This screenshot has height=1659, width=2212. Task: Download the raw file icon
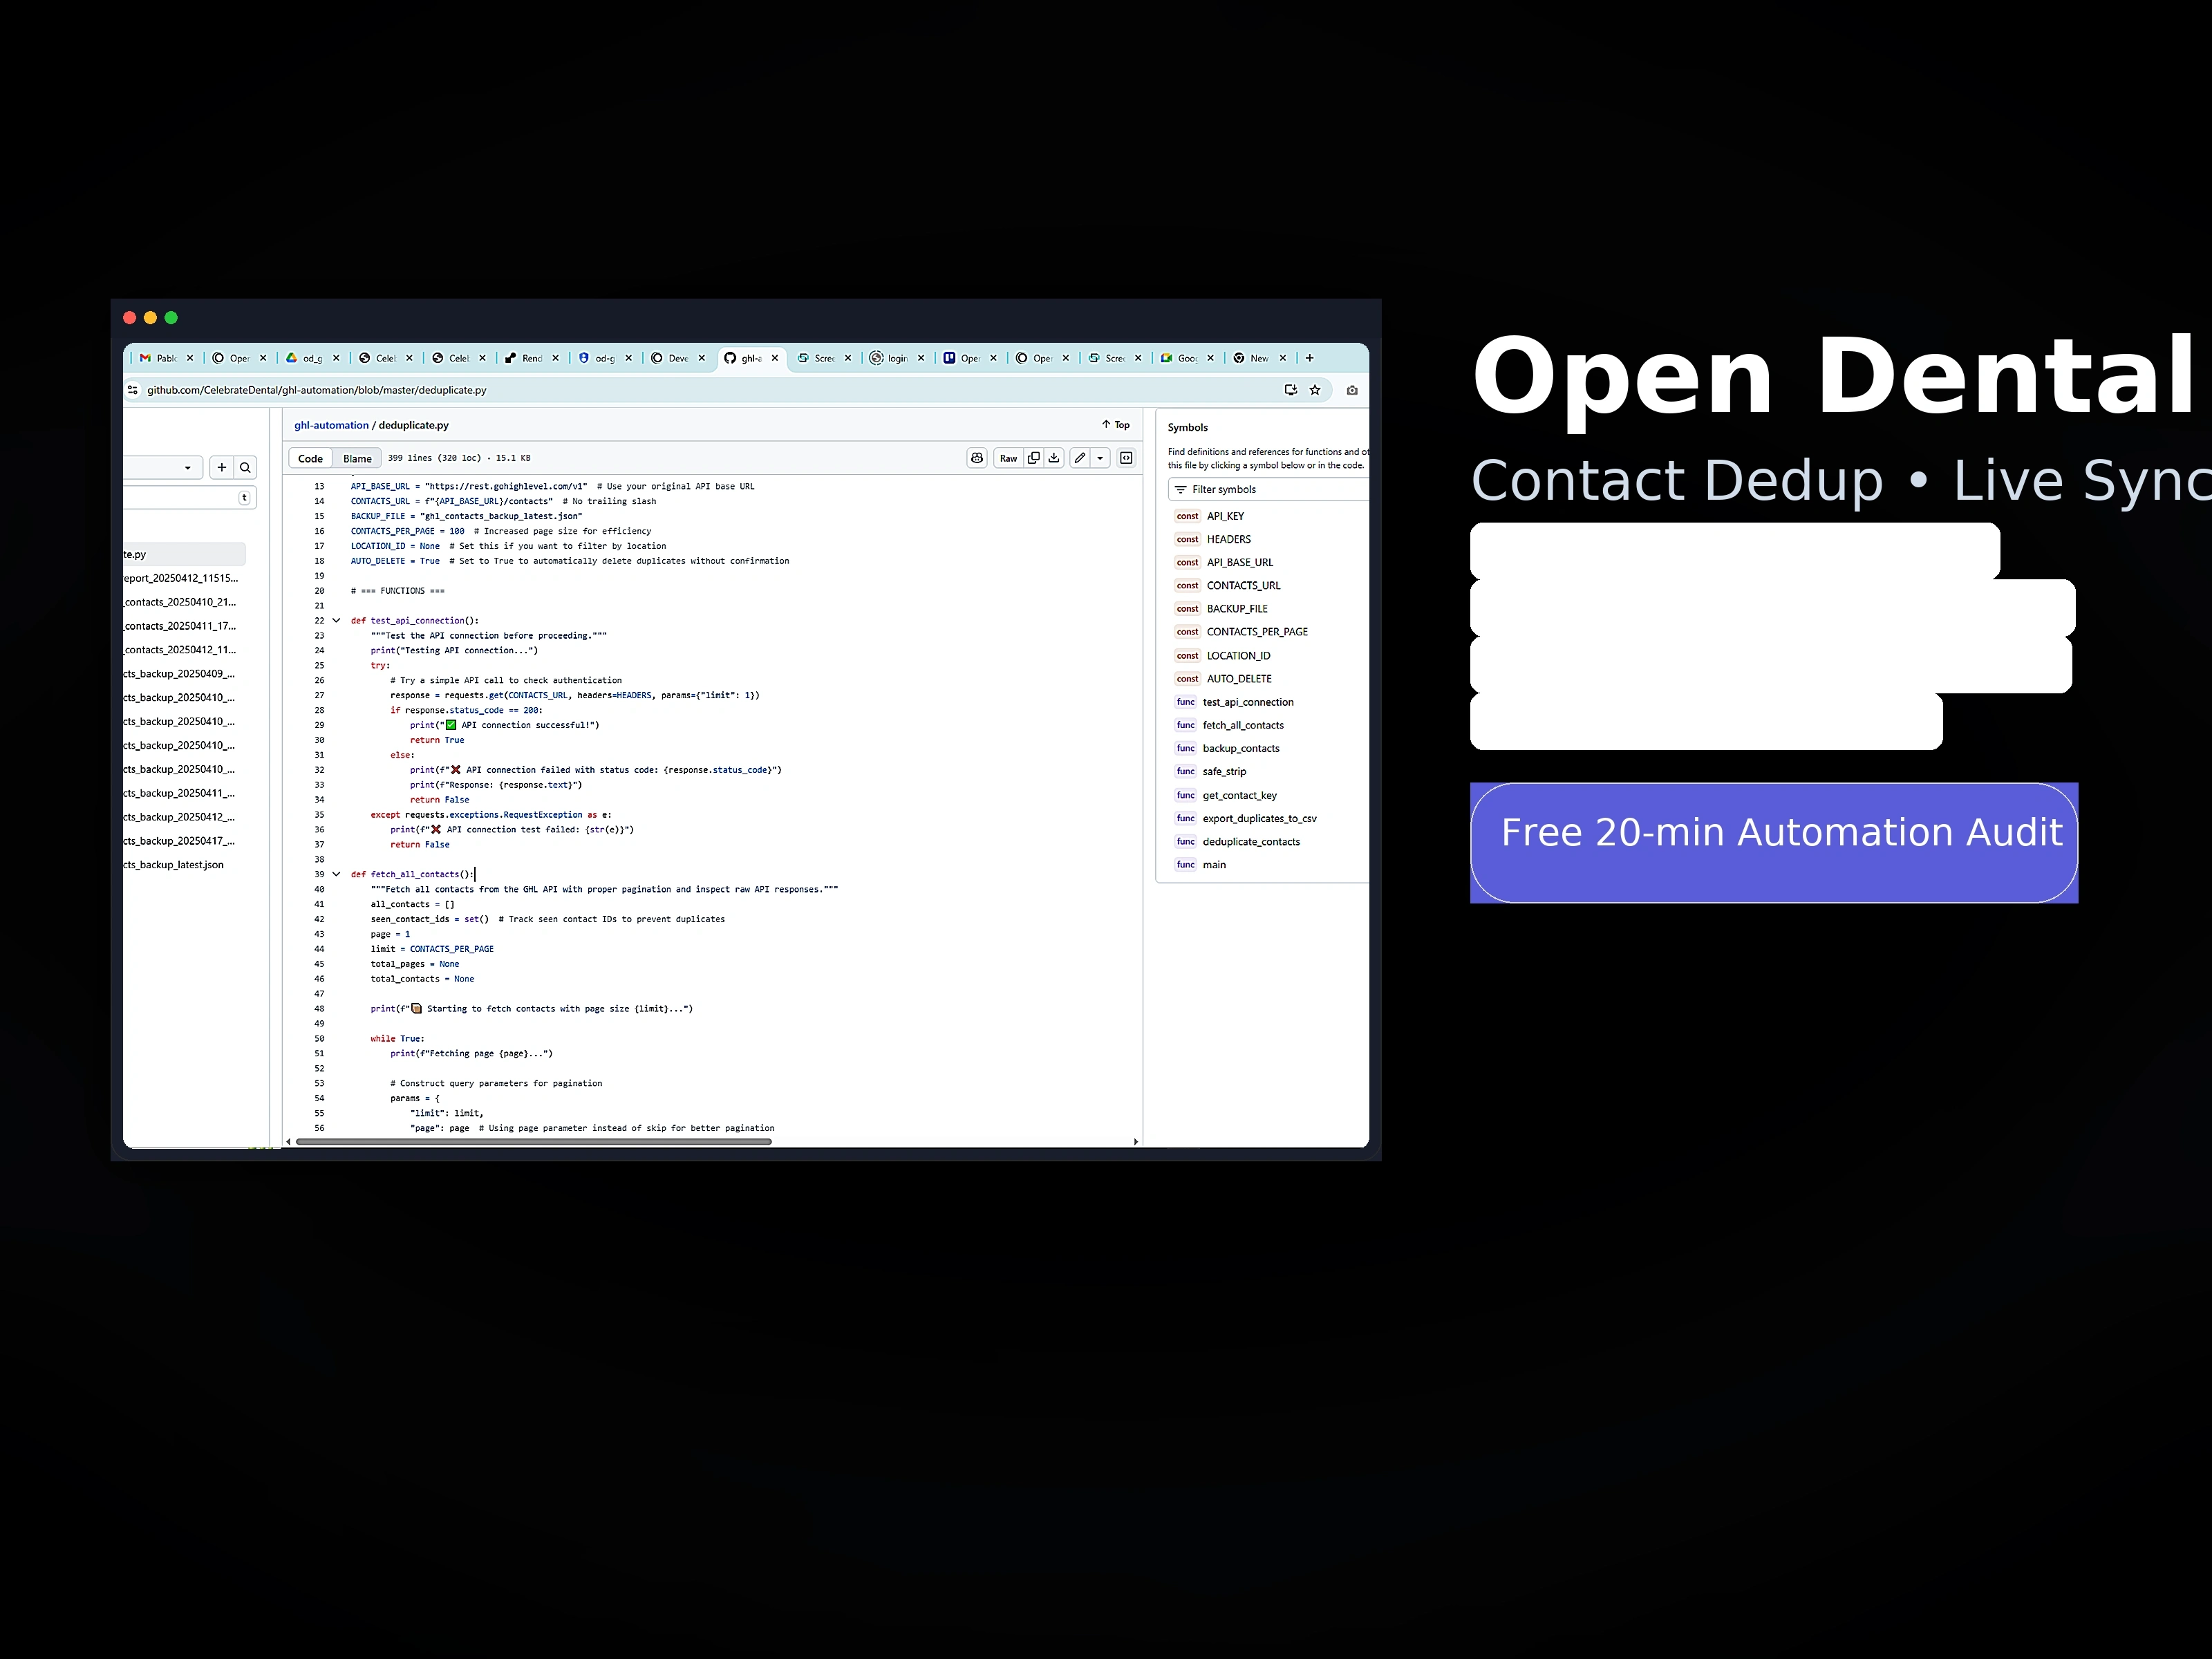pos(1054,458)
